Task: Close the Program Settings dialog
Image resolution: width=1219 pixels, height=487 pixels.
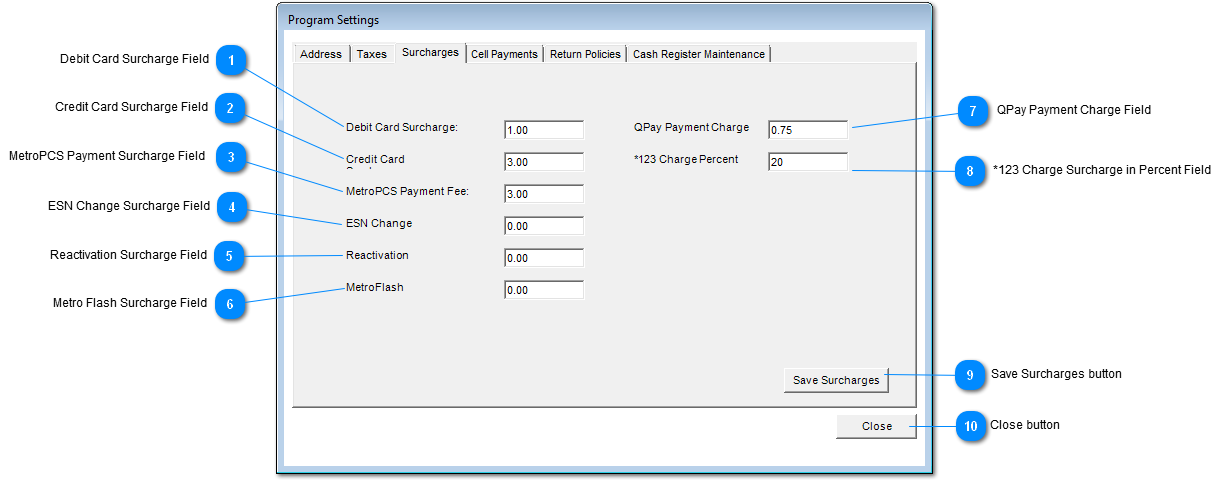Action: [877, 426]
